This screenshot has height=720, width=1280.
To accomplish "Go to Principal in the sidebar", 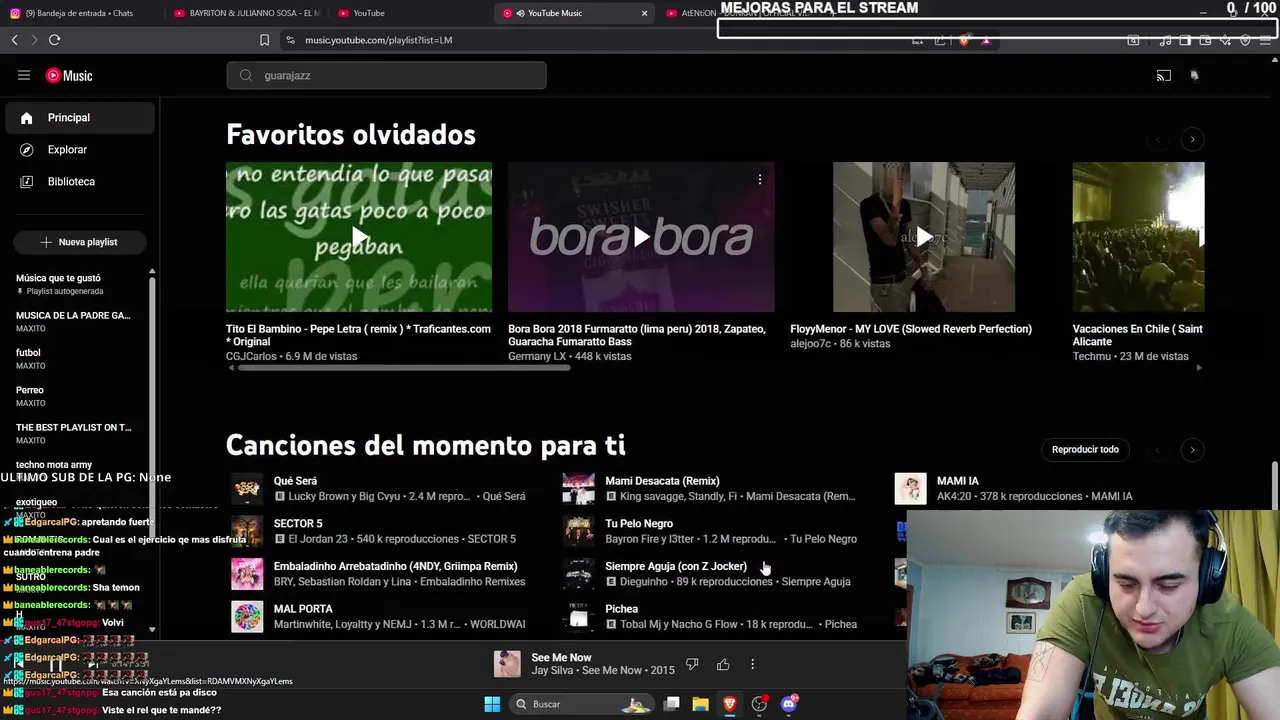I will coord(80,117).
